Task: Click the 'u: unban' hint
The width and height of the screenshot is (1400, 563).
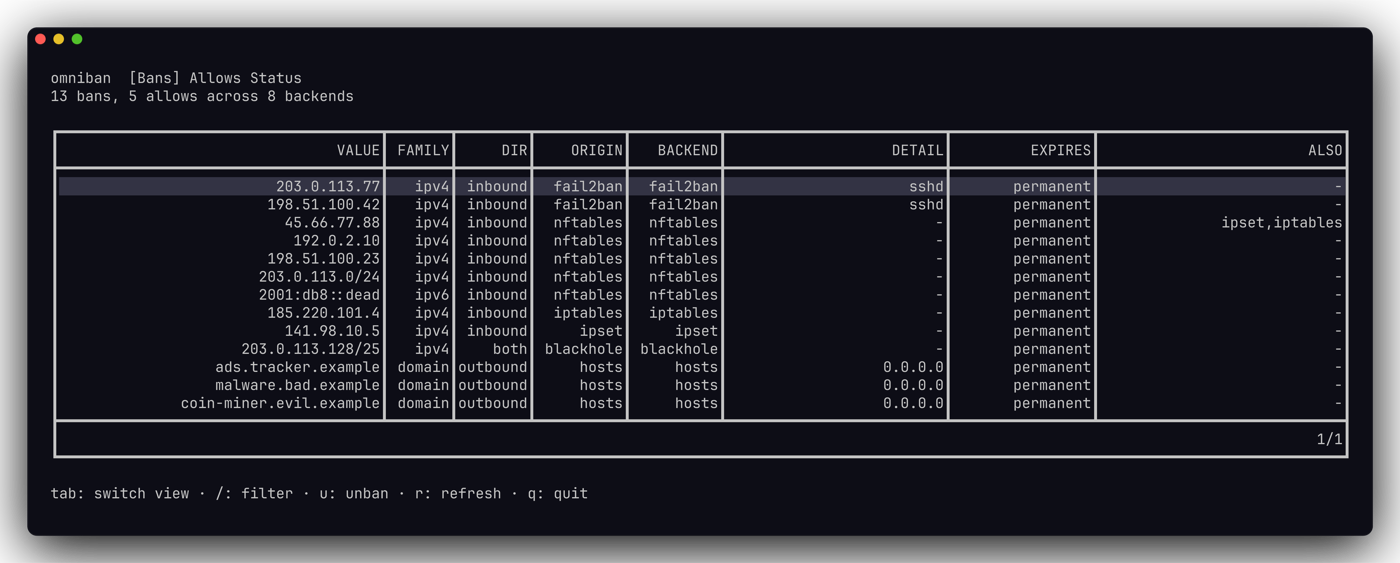Action: tap(354, 493)
